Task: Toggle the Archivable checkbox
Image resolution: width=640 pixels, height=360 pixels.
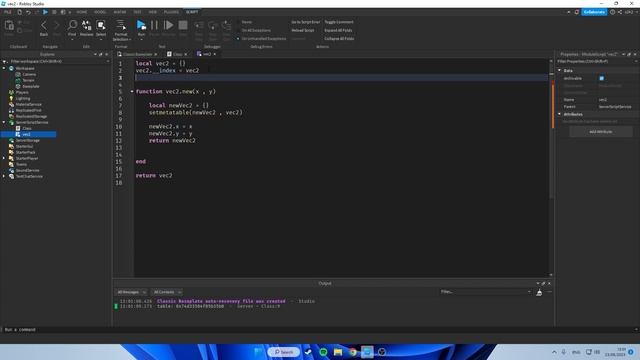Action: [602, 78]
